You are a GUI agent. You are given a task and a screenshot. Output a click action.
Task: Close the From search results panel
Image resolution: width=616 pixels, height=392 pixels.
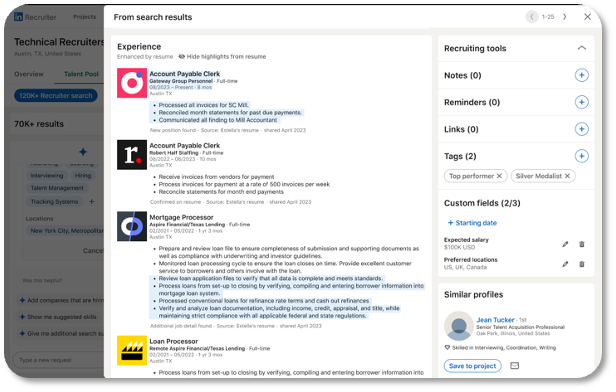tap(587, 17)
